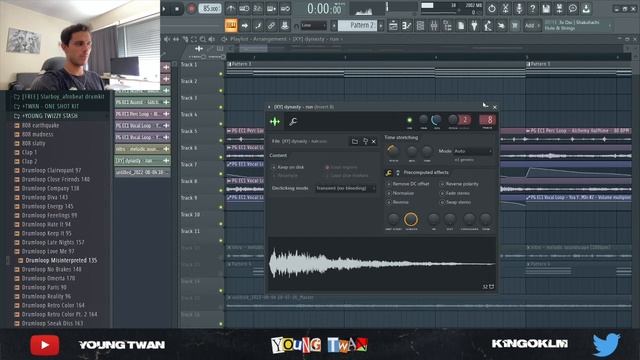
Task: Toggle Remove DC offset option
Action: [x=408, y=184]
